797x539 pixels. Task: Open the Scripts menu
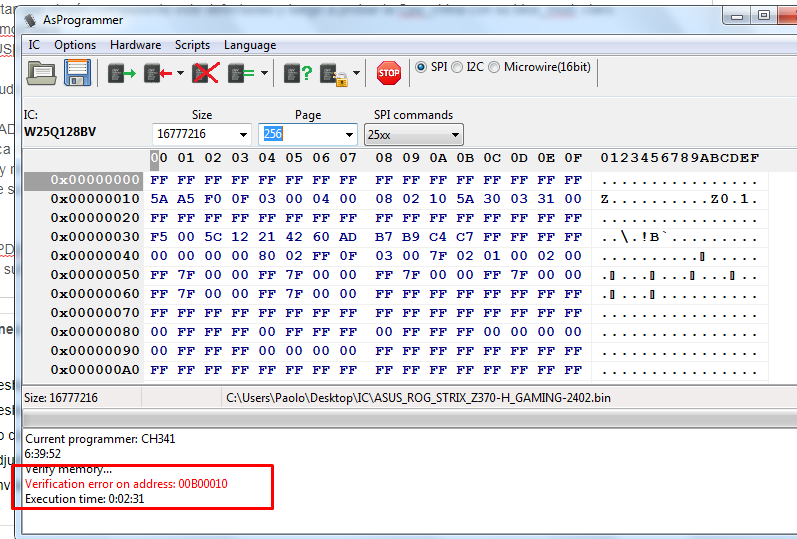coord(193,45)
